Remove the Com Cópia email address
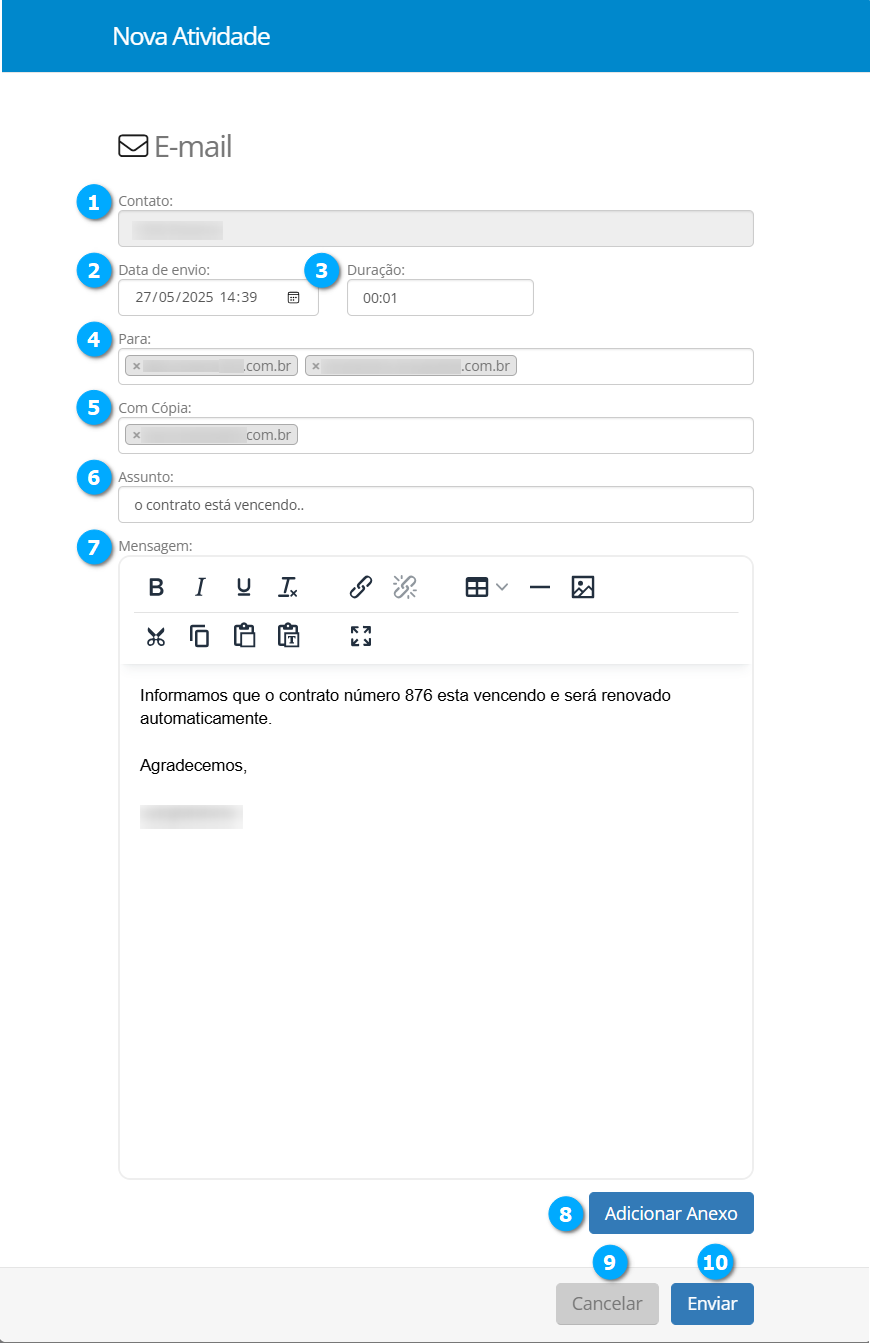This screenshot has width=870, height=1343. click(136, 435)
